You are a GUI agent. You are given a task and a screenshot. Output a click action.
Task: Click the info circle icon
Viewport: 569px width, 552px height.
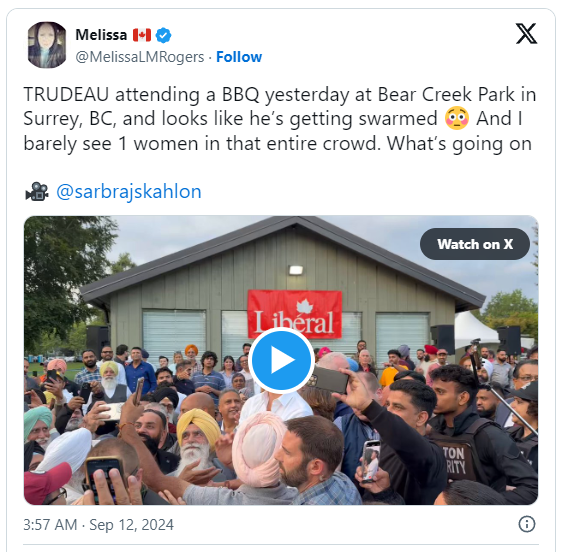(x=527, y=524)
